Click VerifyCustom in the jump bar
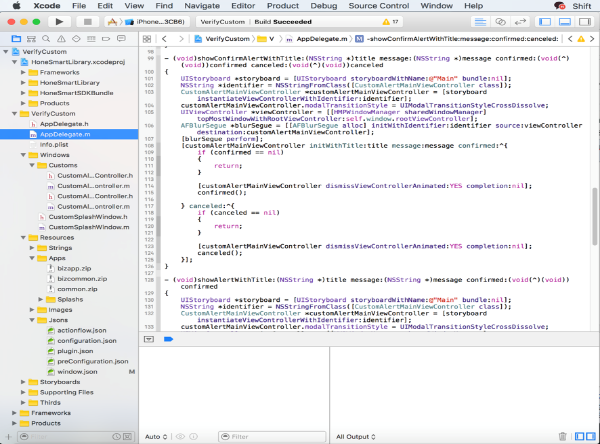The image size is (600, 444). (223, 39)
